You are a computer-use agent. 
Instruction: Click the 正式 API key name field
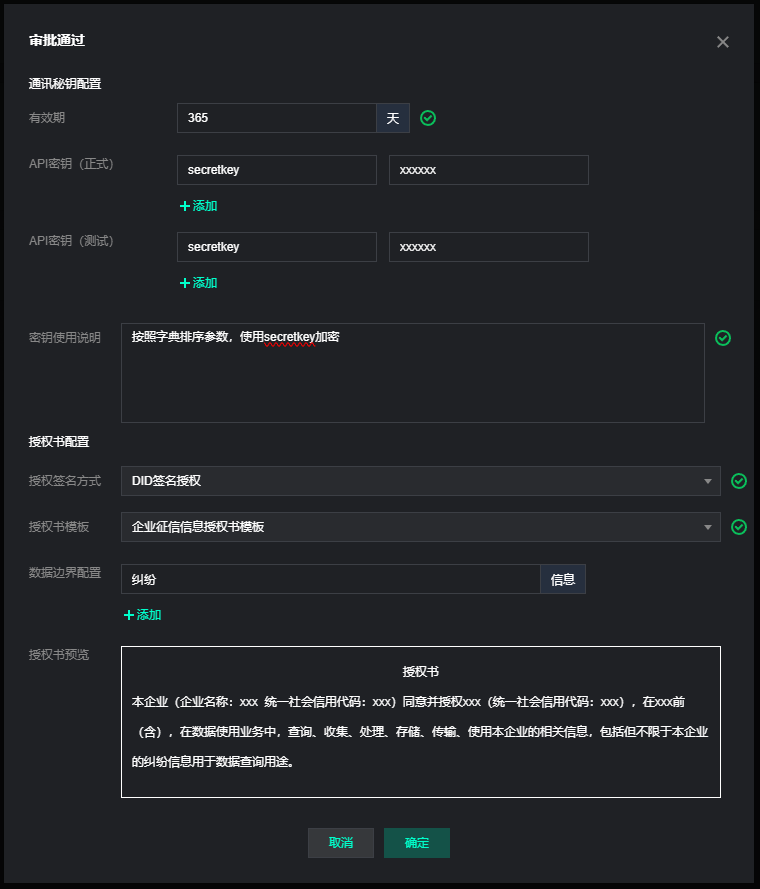click(276, 170)
